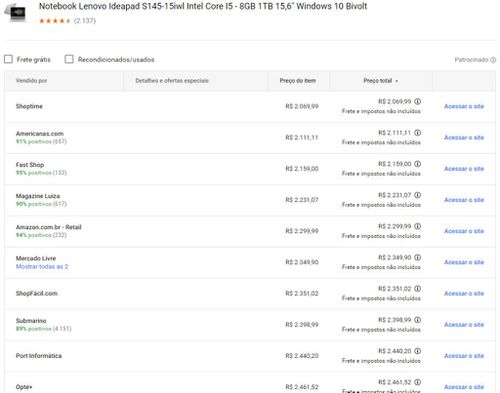Open Magazine Luiza 90% positivos rating
The width and height of the screenshot is (500, 393).
click(41, 204)
